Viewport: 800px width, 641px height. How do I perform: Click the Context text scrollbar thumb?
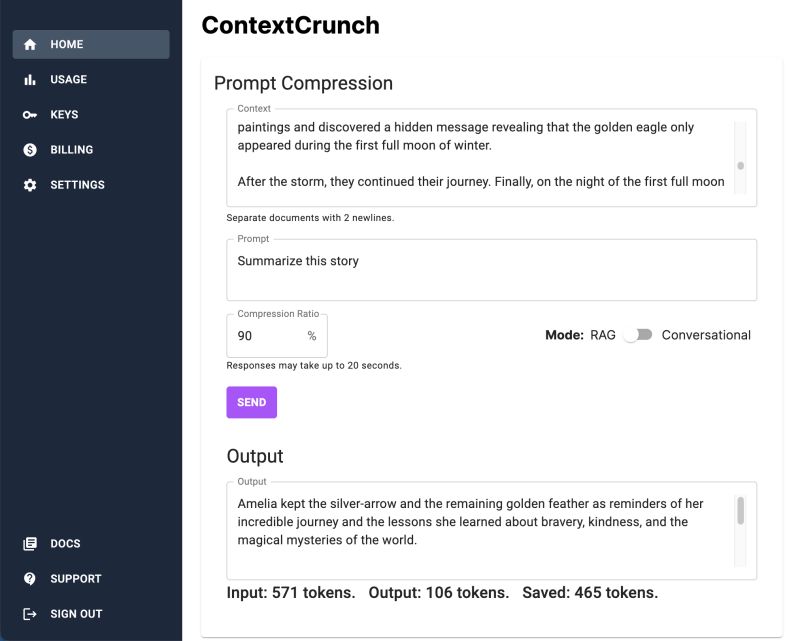tap(740, 167)
